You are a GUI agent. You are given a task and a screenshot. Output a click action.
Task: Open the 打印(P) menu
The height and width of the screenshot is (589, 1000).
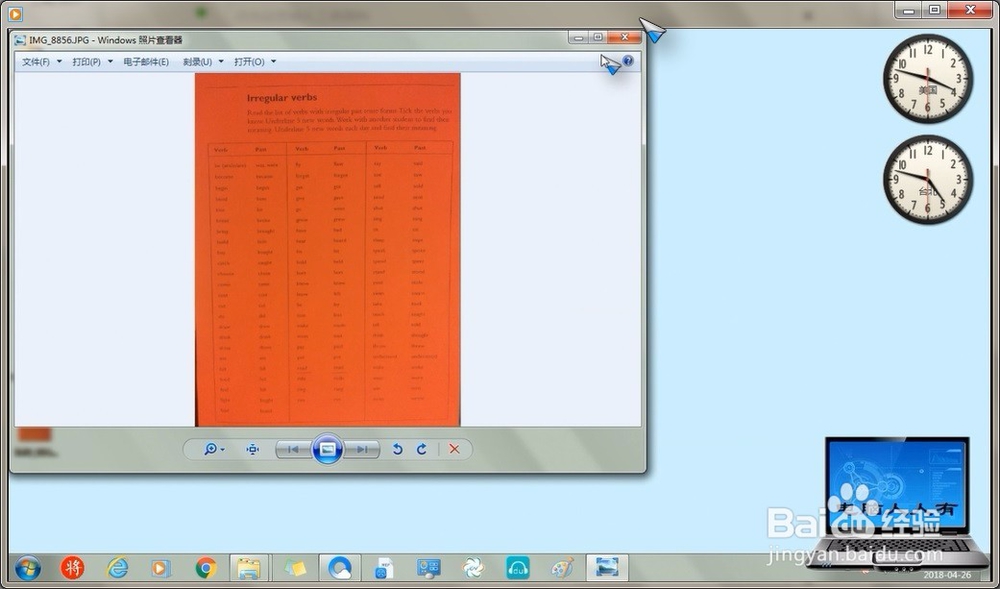(92, 62)
